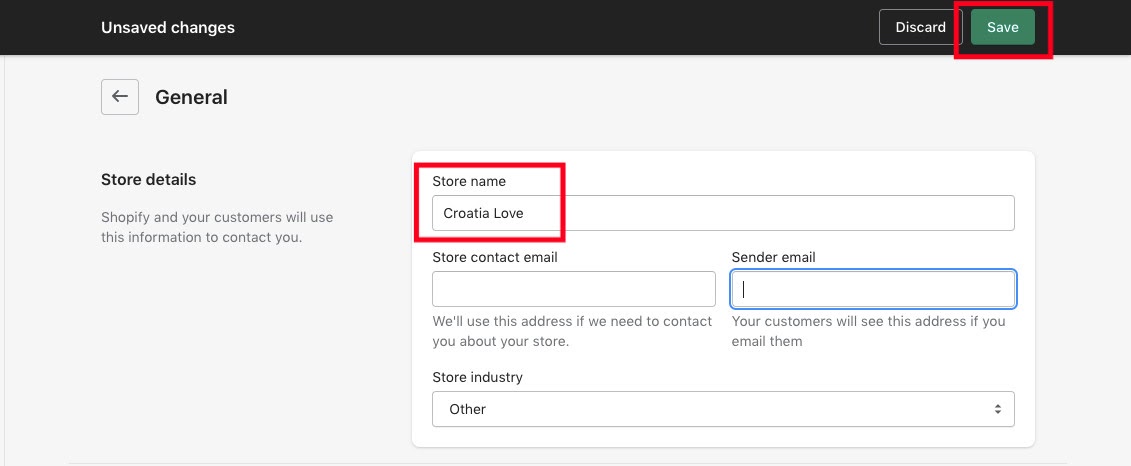
Task: Click the Store contact email label
Action: coord(495,257)
